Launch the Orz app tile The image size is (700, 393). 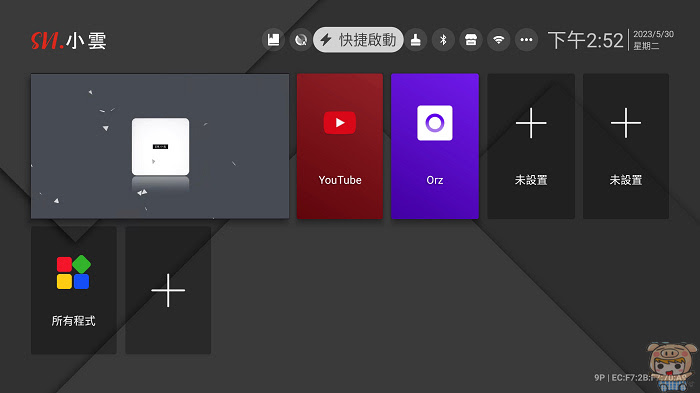435,146
